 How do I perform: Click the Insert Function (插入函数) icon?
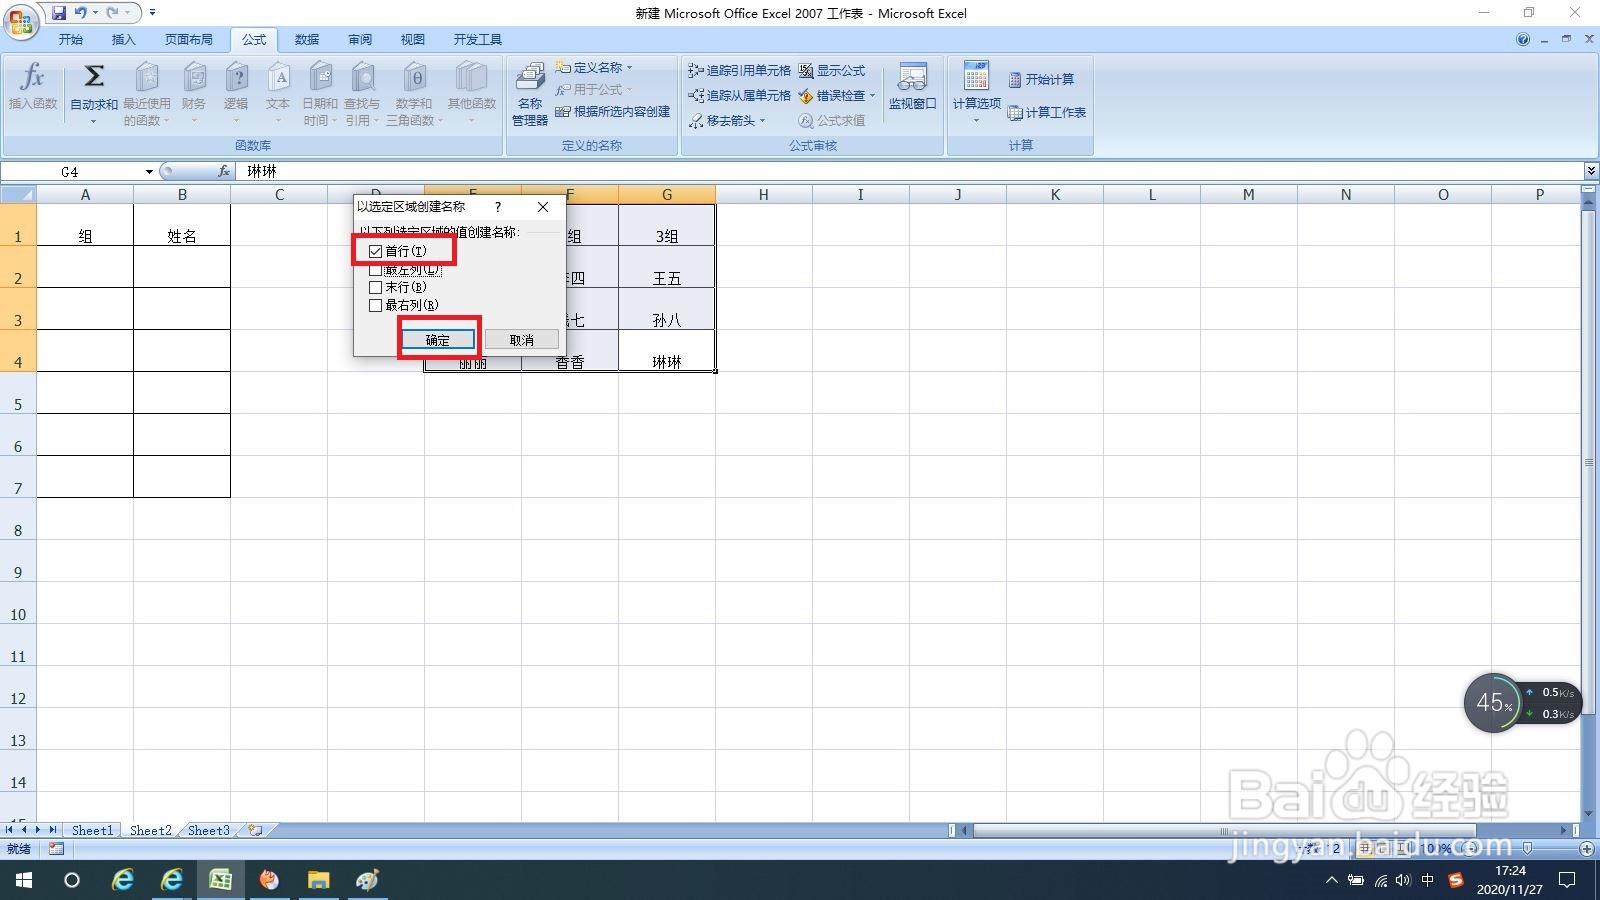33,86
